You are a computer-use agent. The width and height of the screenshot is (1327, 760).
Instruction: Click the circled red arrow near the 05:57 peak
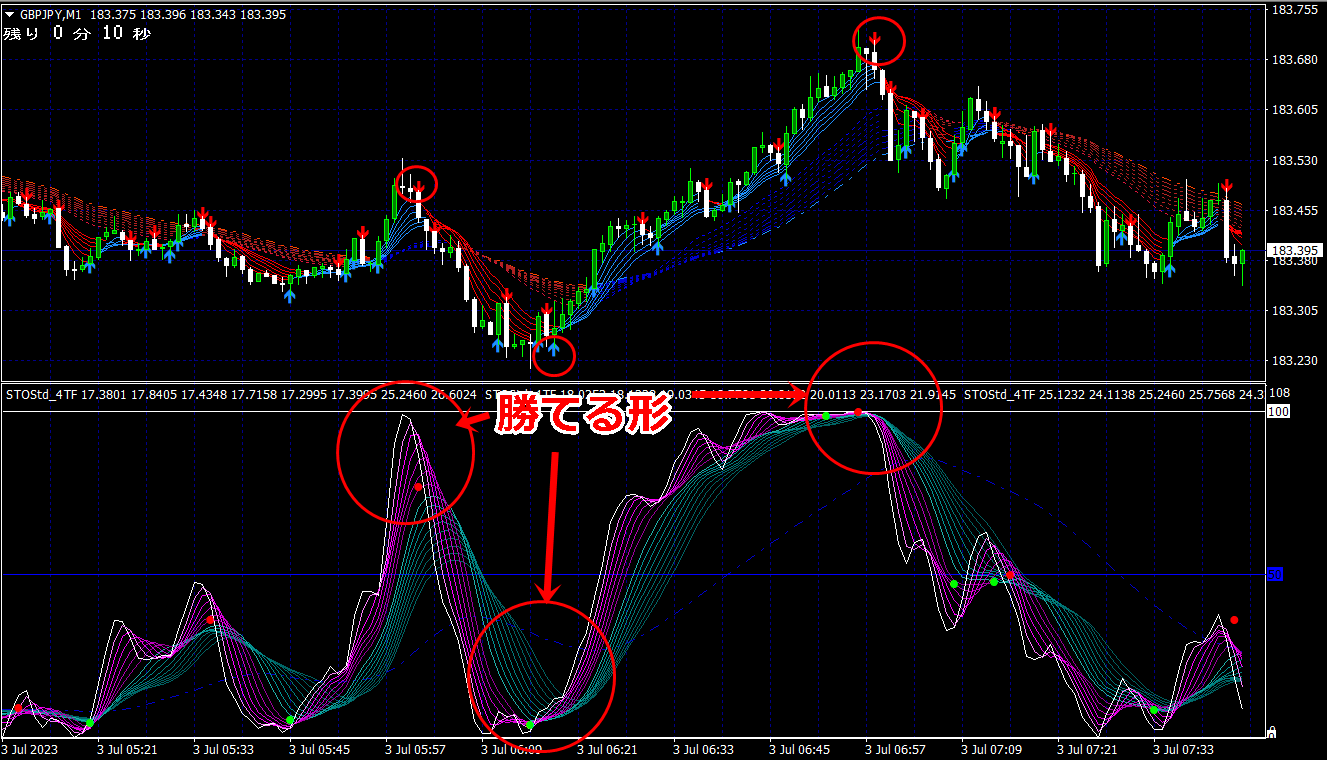(419, 188)
